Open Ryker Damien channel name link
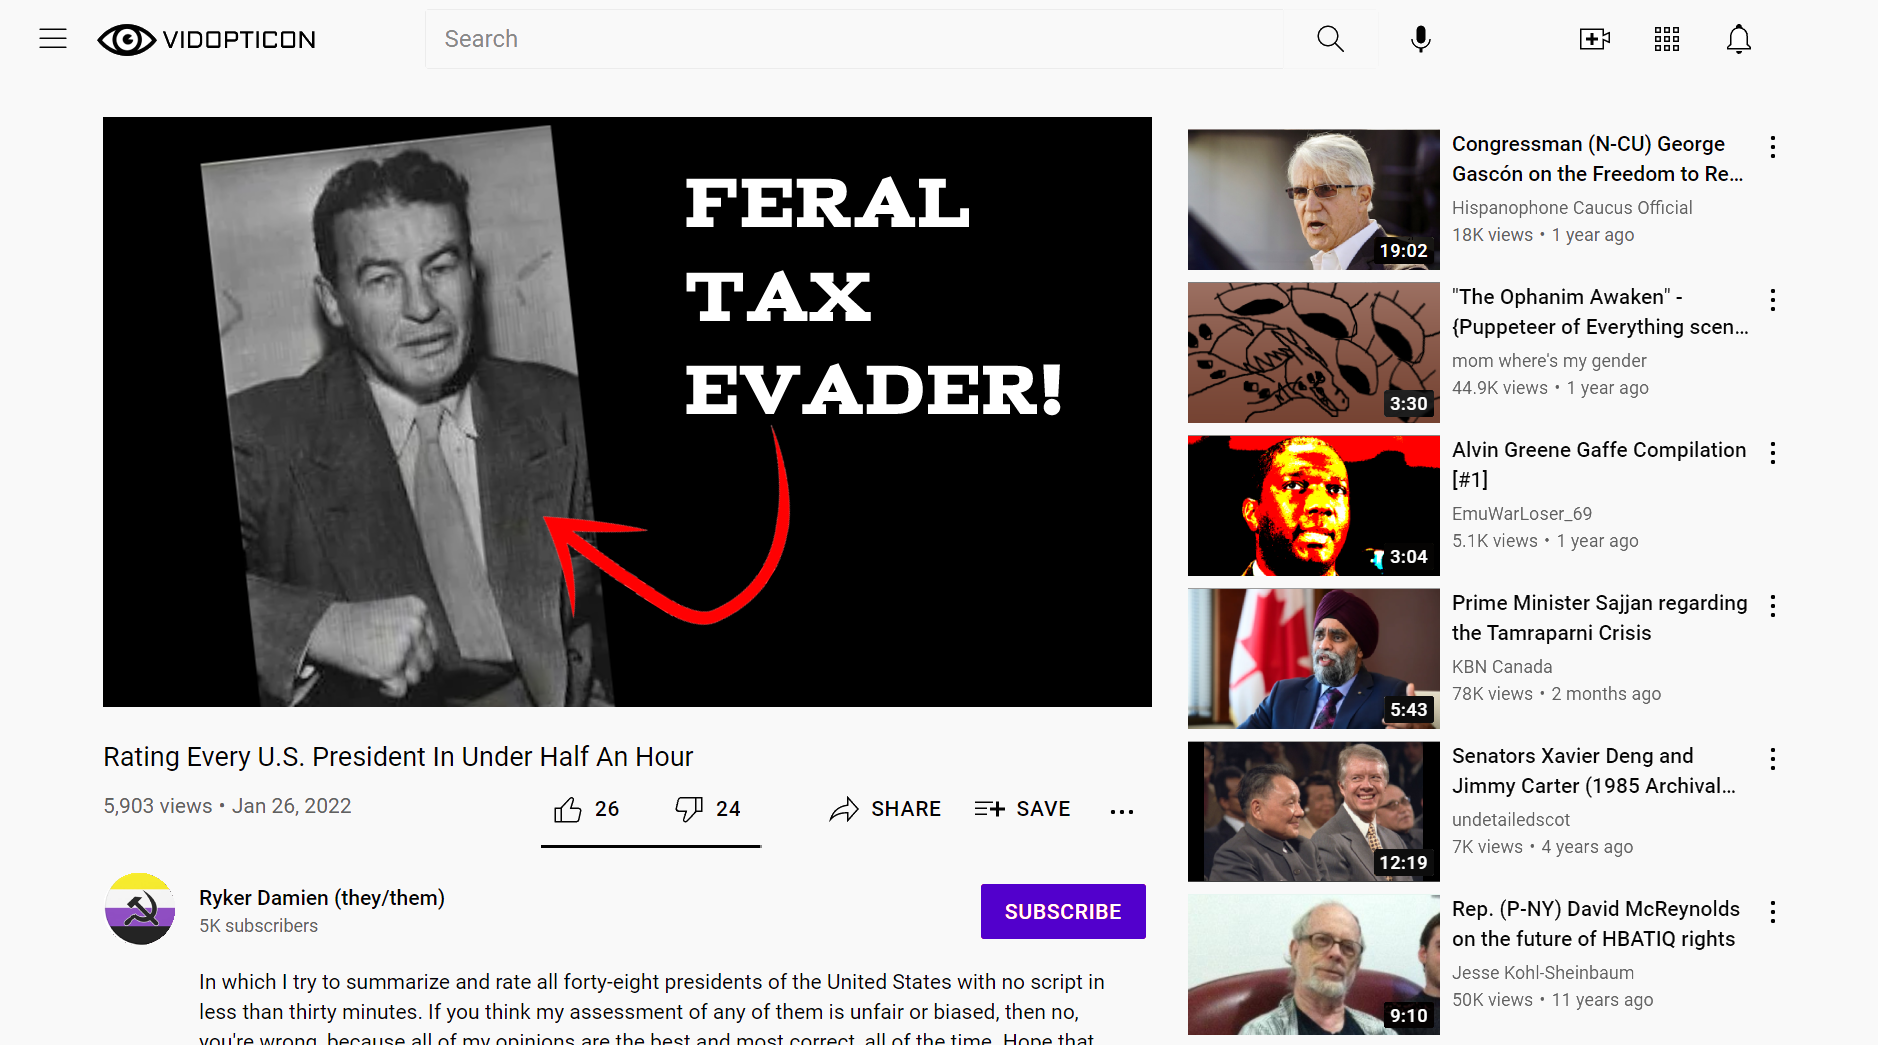 point(322,898)
